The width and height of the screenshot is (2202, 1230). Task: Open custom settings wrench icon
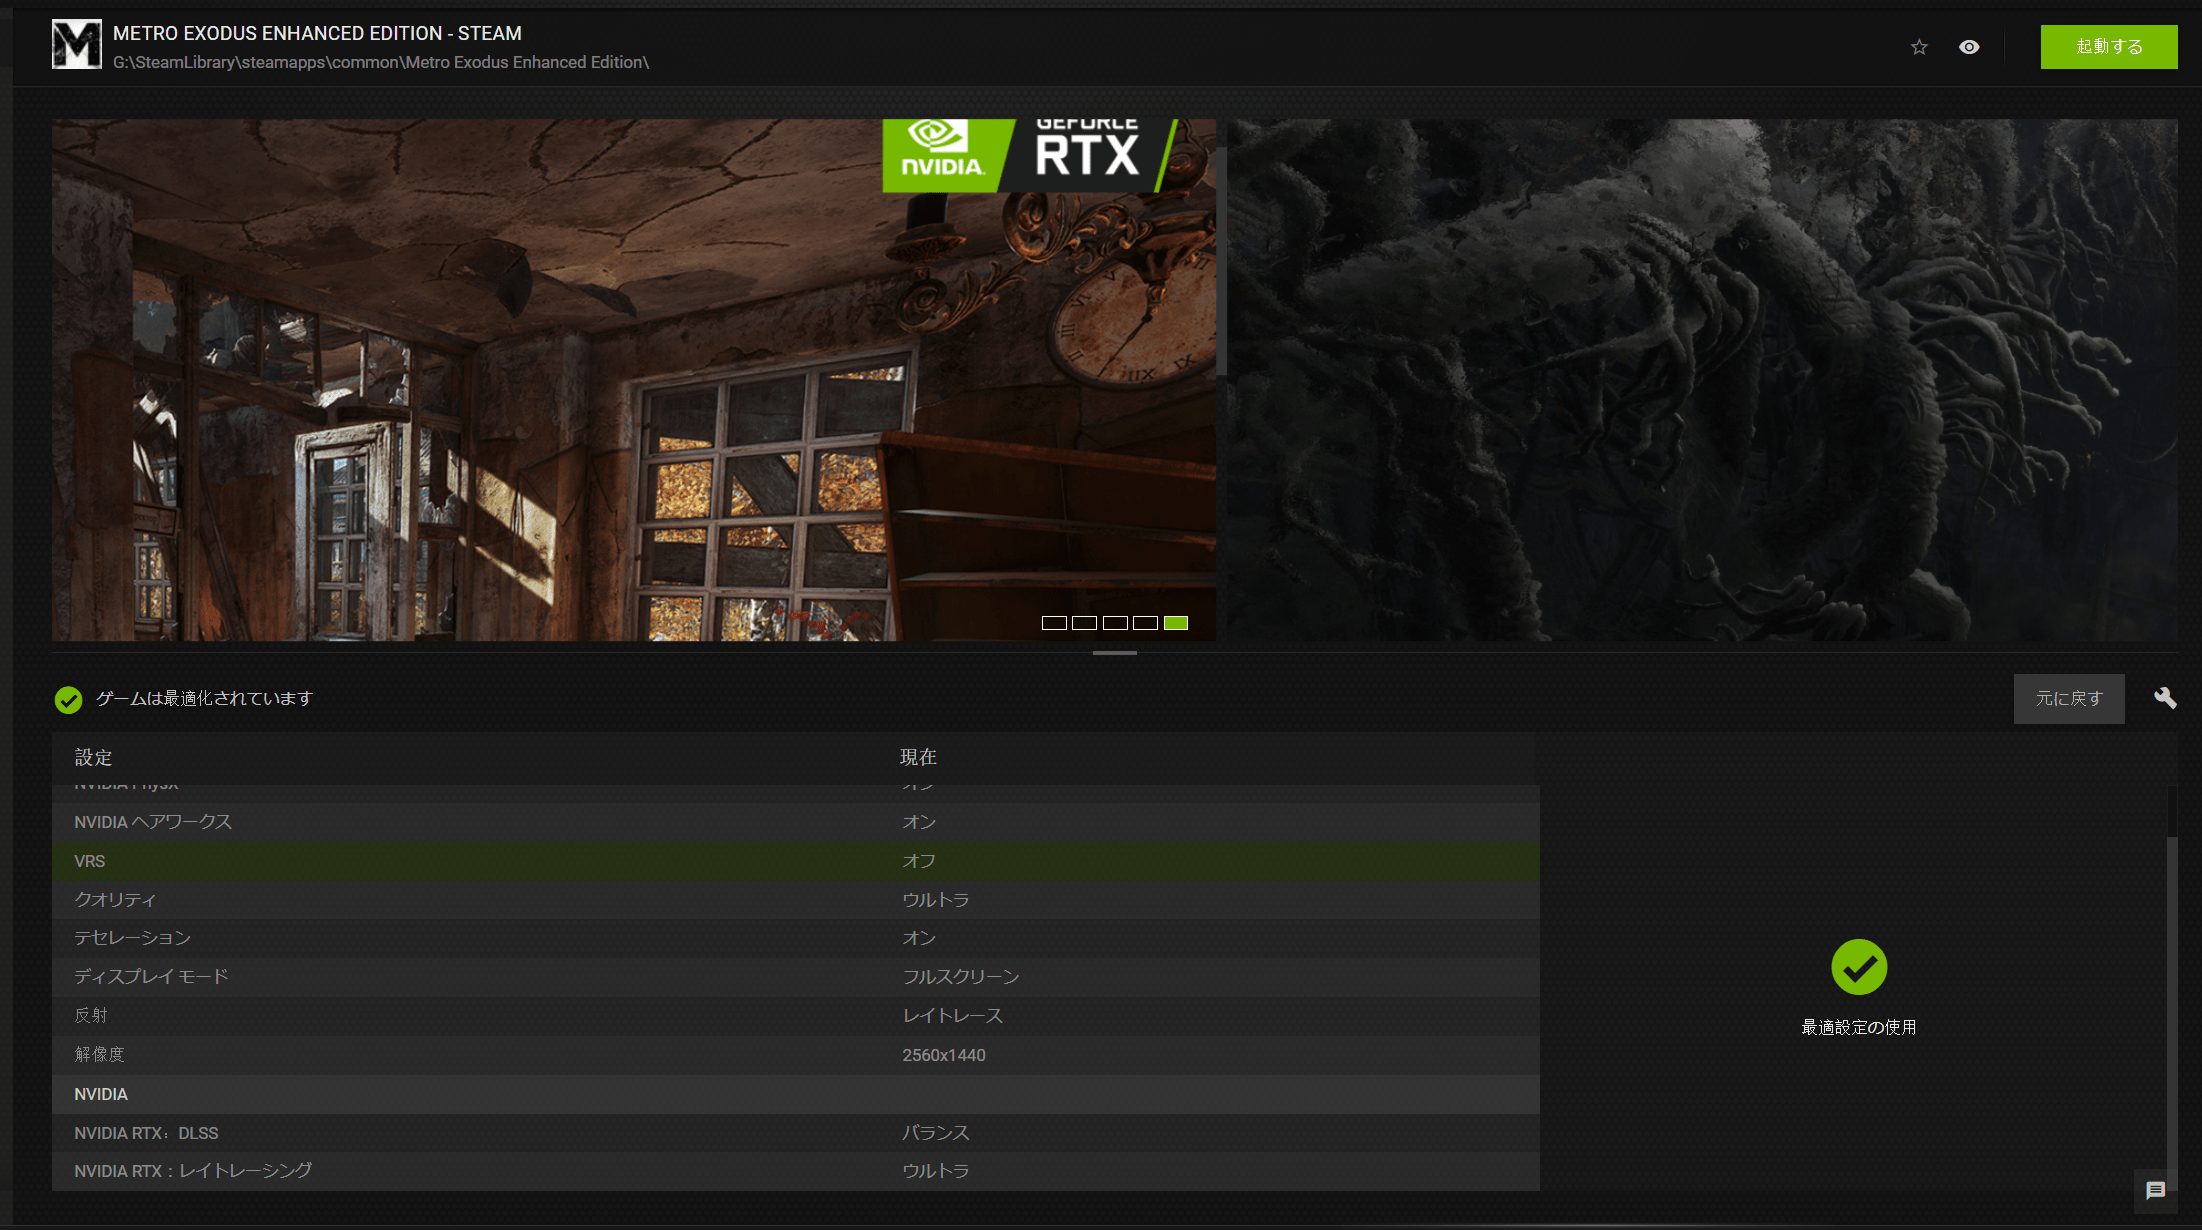tap(2165, 698)
